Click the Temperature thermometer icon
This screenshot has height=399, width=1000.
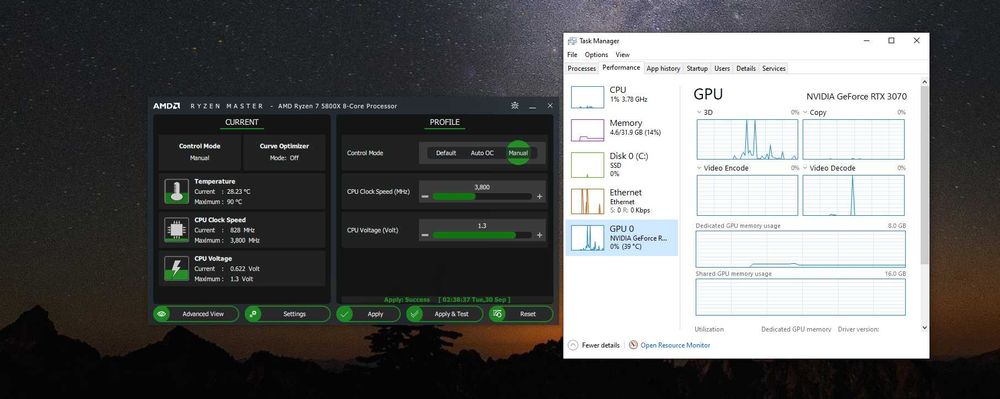click(177, 191)
